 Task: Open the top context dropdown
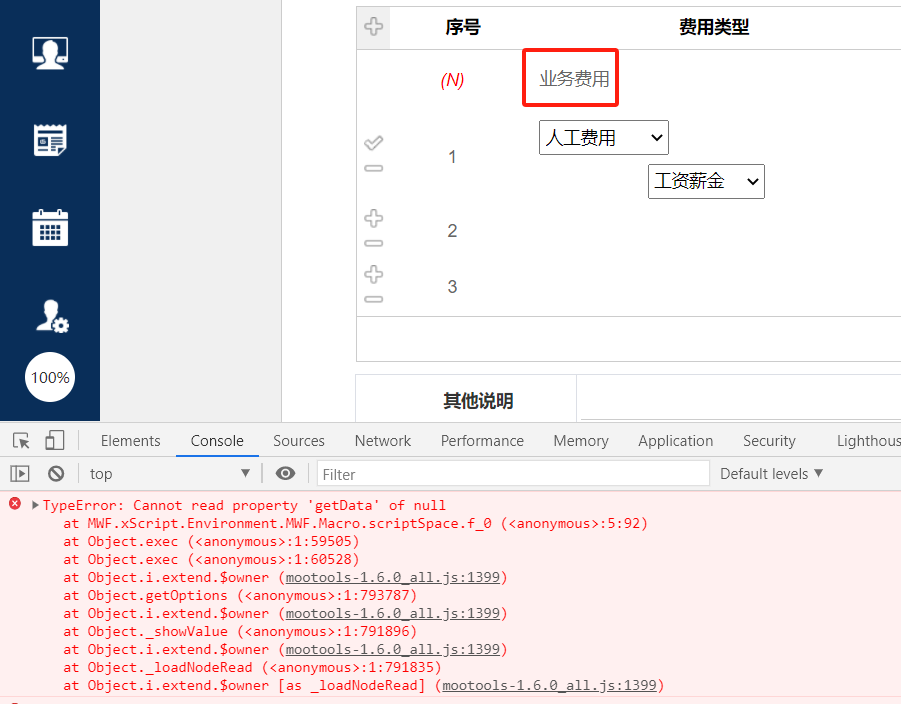tap(170, 474)
